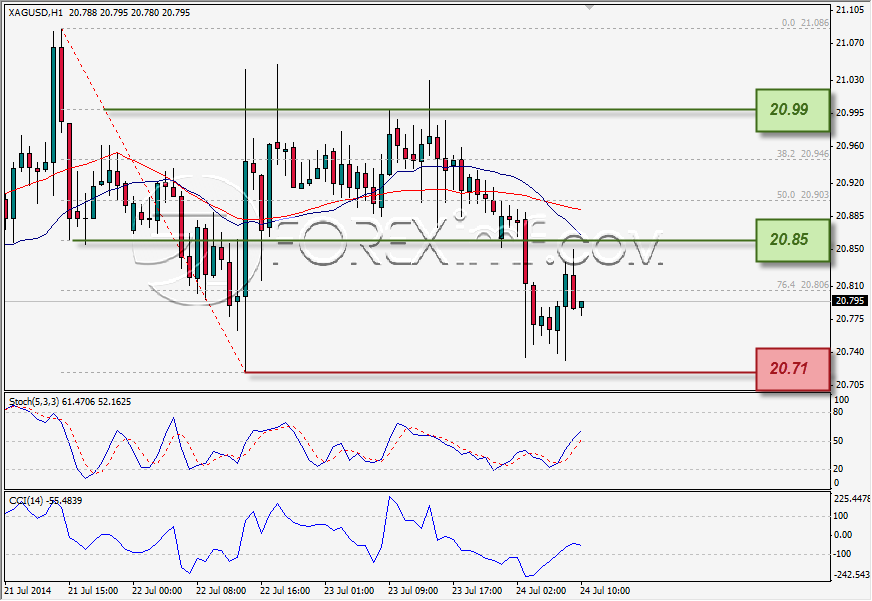Click the 21 Jul 15:00 time label
The image size is (872, 601).
(93, 590)
